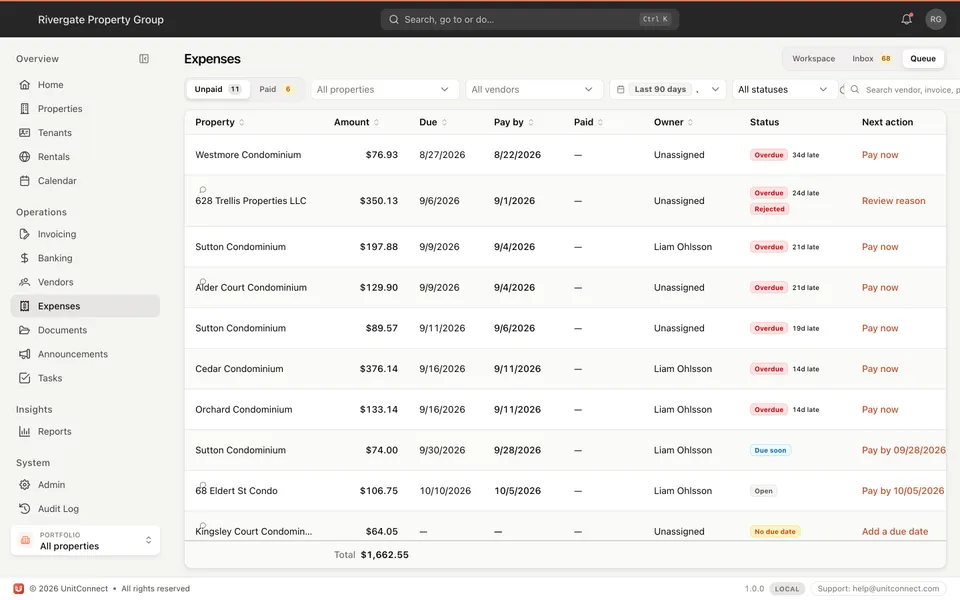
Task: Sort by Paid column header
Action: click(x=588, y=122)
